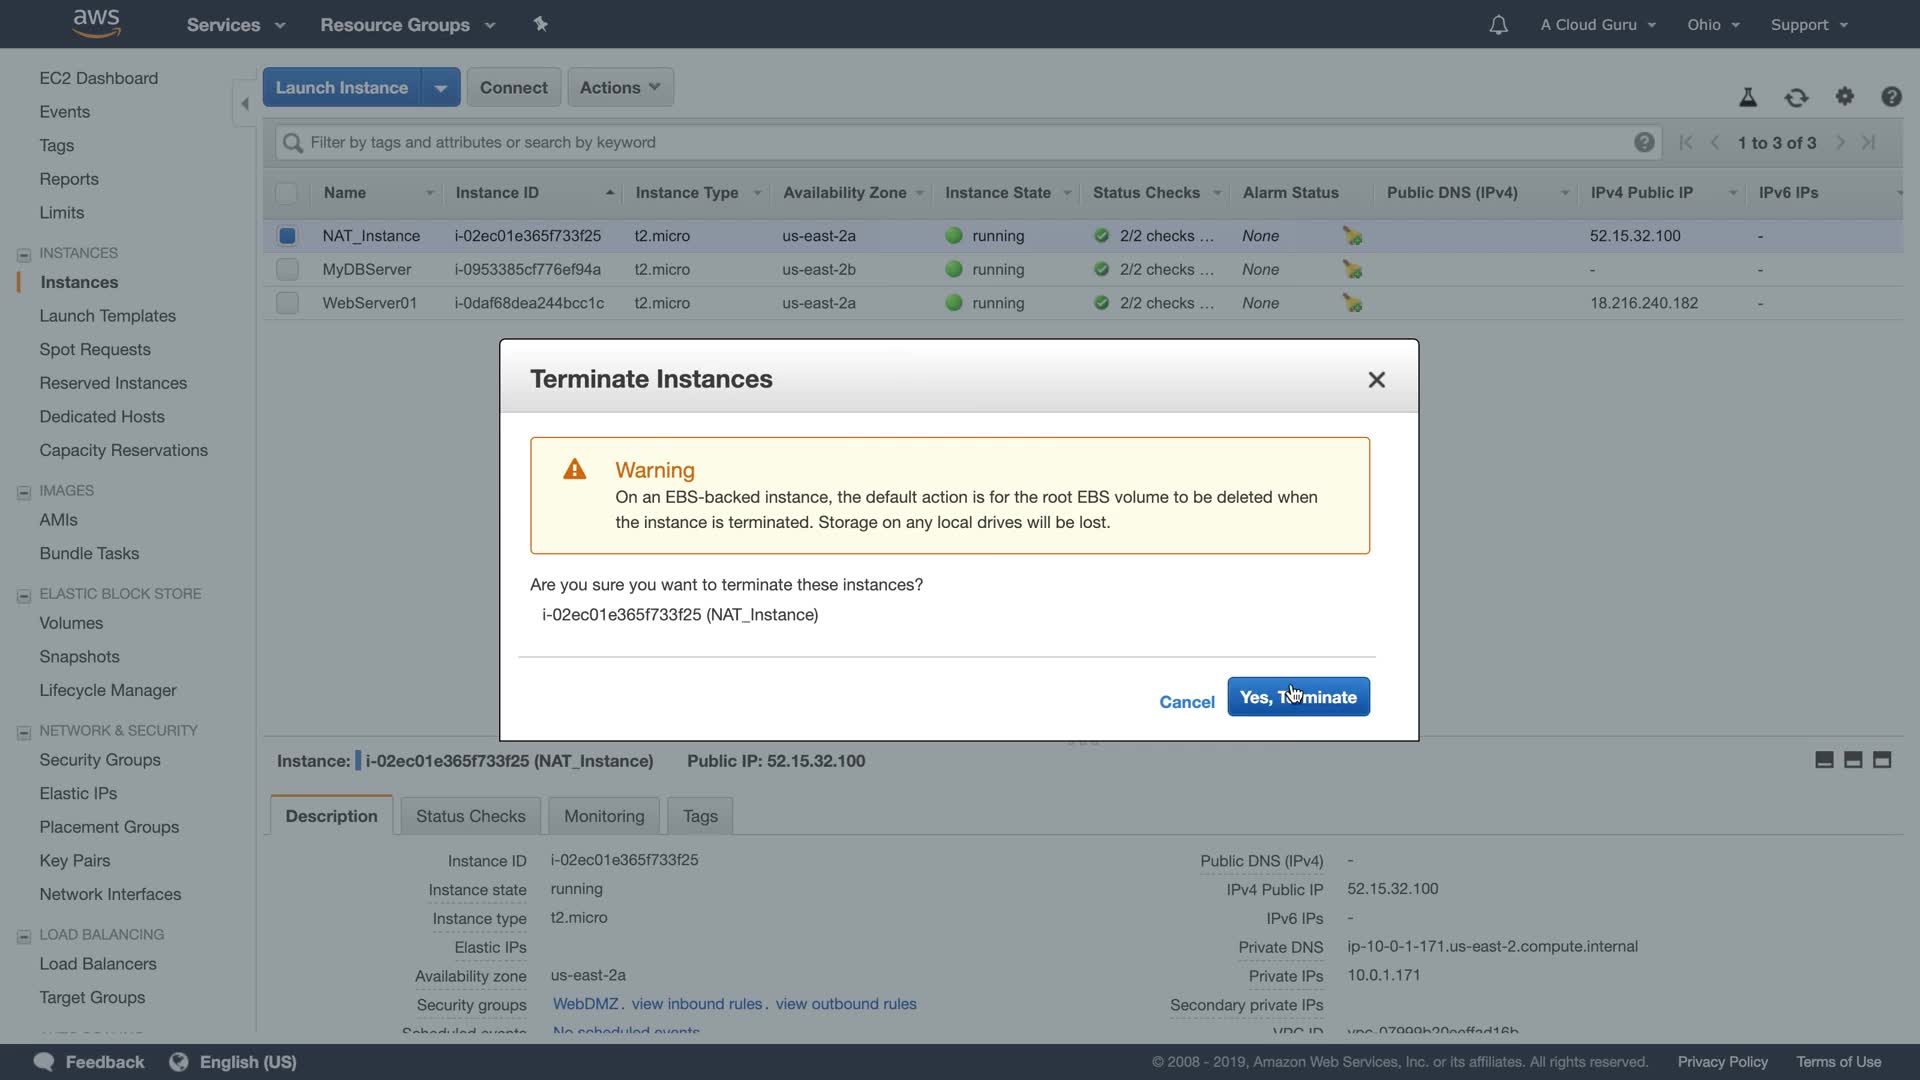This screenshot has width=1920, height=1080.
Task: Close the Terminate Instances dialog
Action: (x=1376, y=380)
